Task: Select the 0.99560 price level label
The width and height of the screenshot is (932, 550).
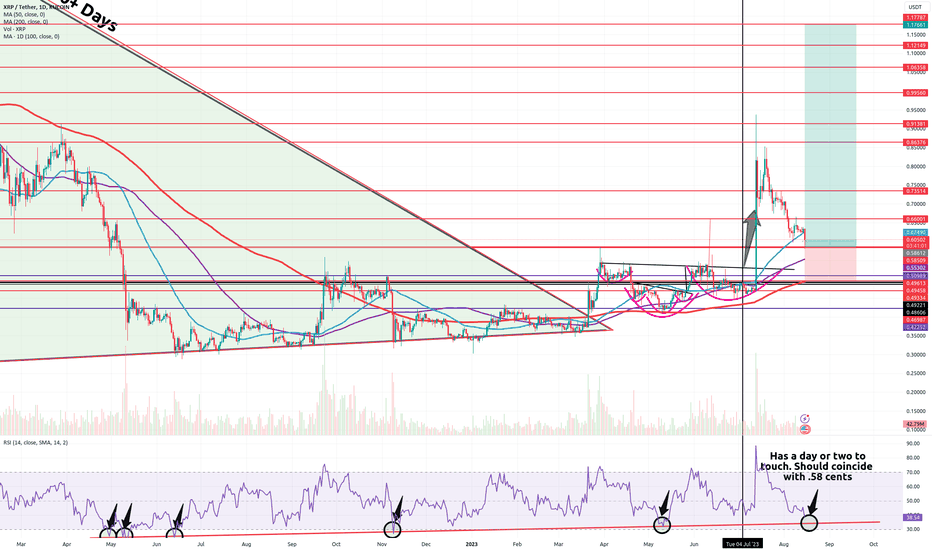Action: click(x=915, y=93)
